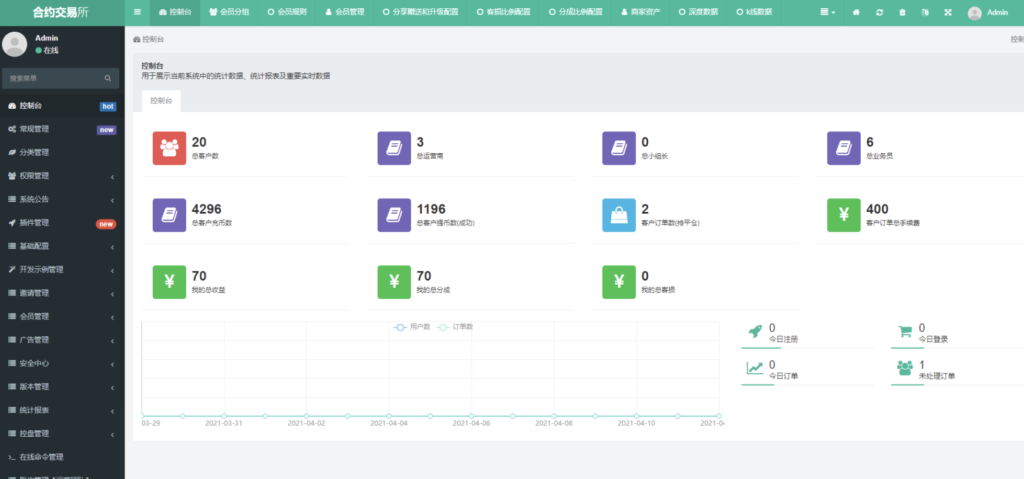
Task: Click the green yen 客户订单总手续费 icon
Action: (x=843, y=213)
